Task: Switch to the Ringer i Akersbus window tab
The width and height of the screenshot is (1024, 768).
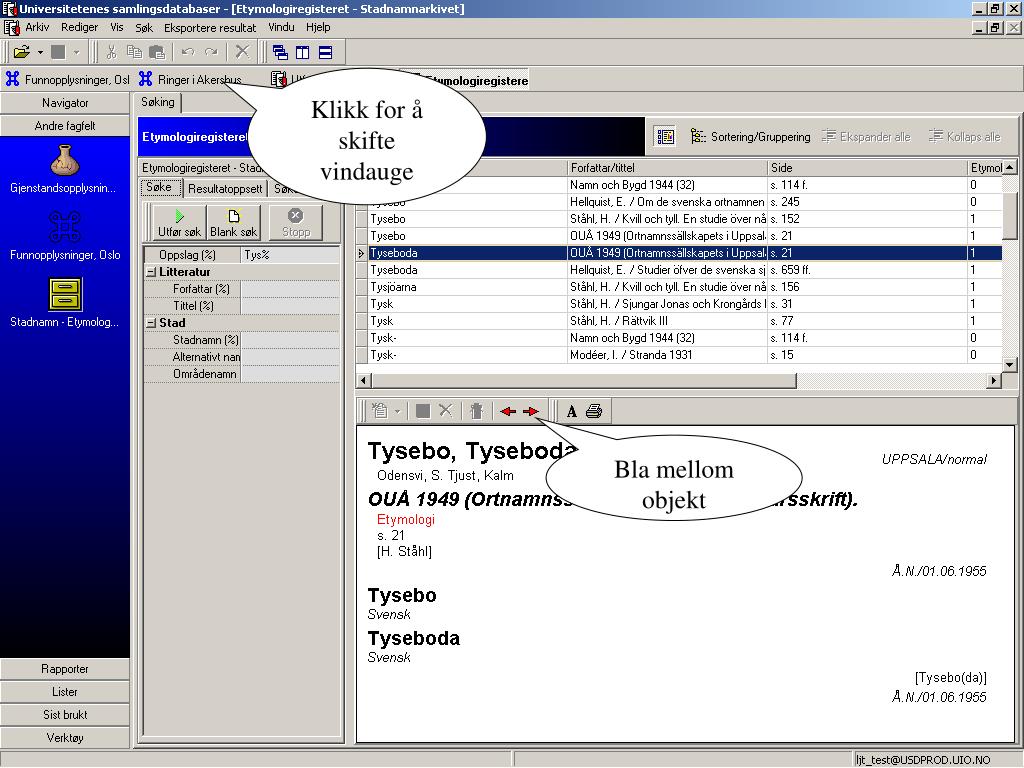Action: (x=191, y=80)
